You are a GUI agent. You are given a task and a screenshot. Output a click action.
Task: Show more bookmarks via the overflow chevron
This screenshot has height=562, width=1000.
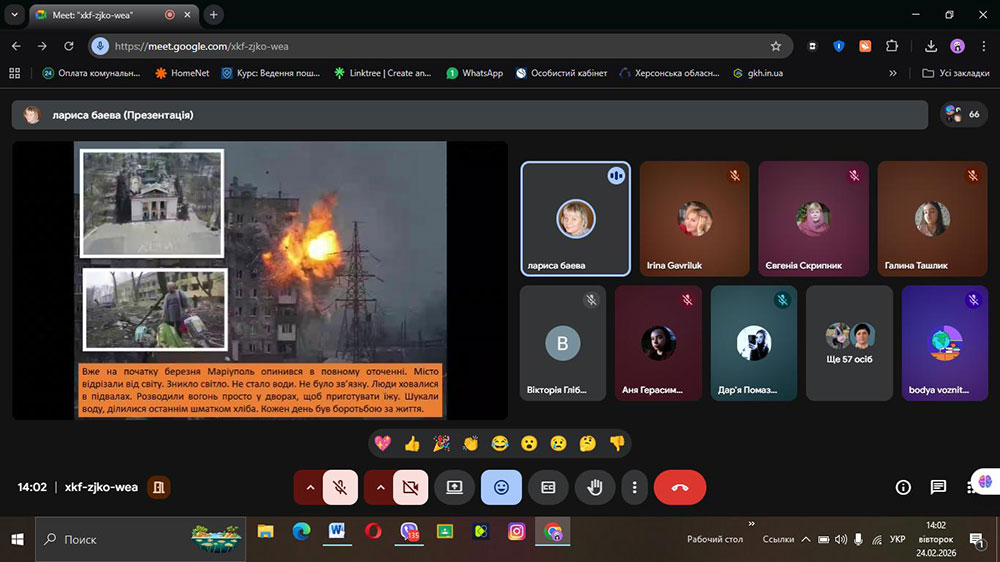point(893,73)
